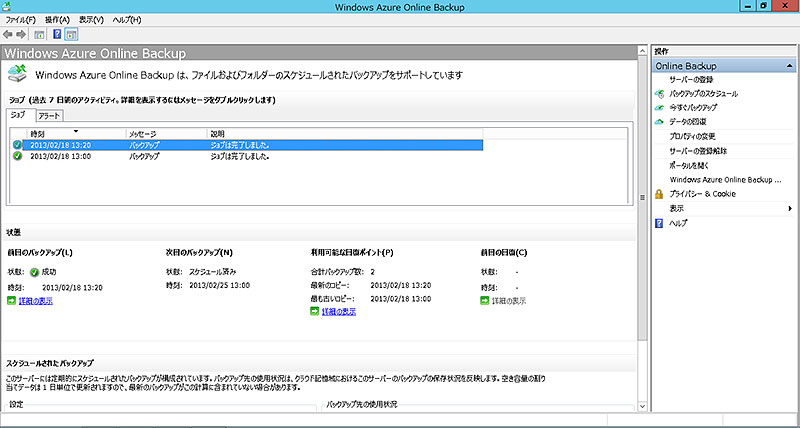Screen dimensions: 800x428
Task: Click the help icon in the toolbar
Action: tap(57, 33)
